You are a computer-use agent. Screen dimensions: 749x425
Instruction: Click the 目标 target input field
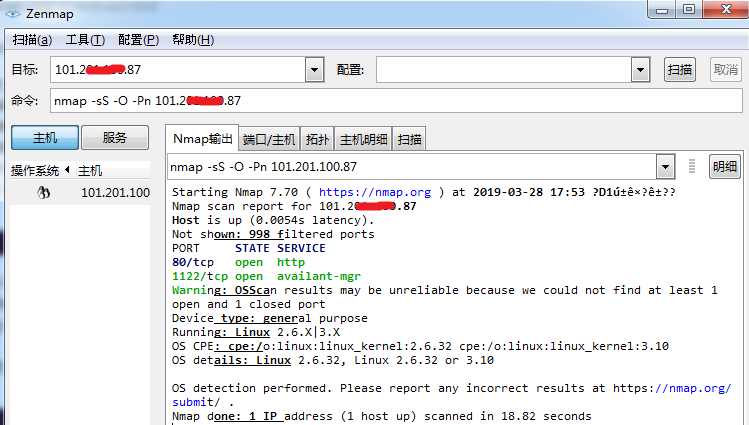(x=178, y=70)
